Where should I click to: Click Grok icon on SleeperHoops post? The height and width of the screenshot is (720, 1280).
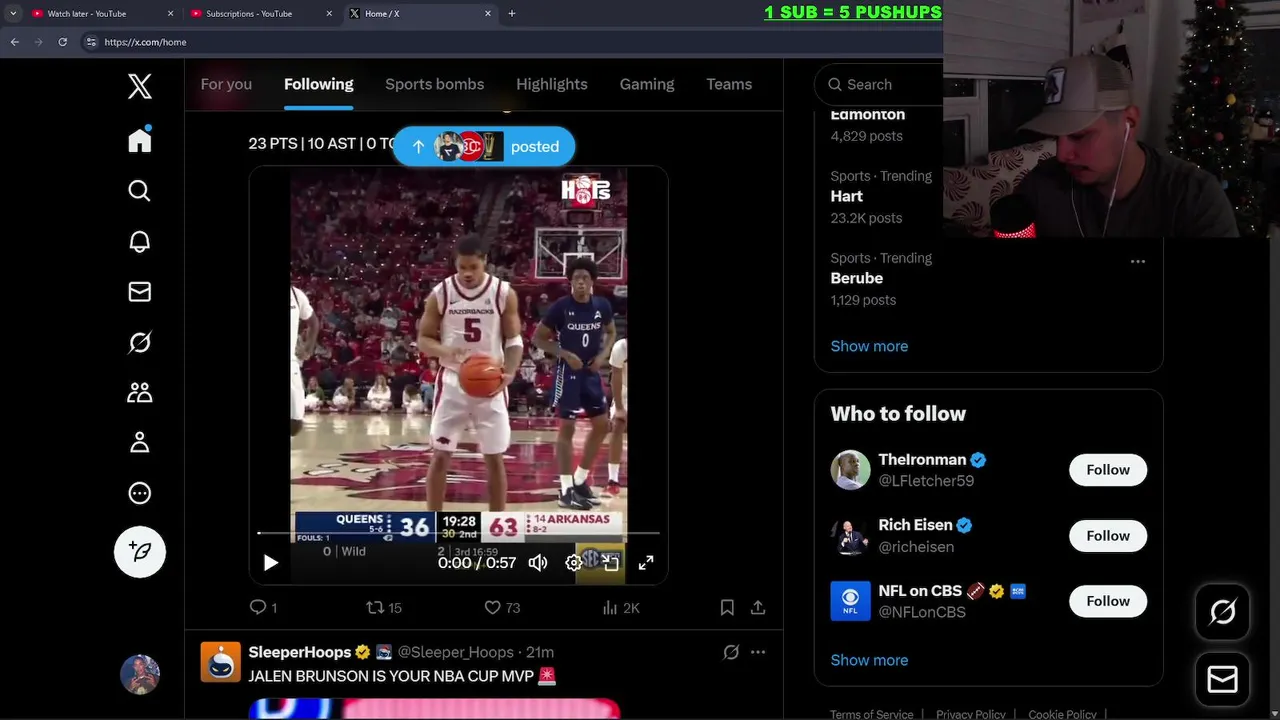click(731, 652)
